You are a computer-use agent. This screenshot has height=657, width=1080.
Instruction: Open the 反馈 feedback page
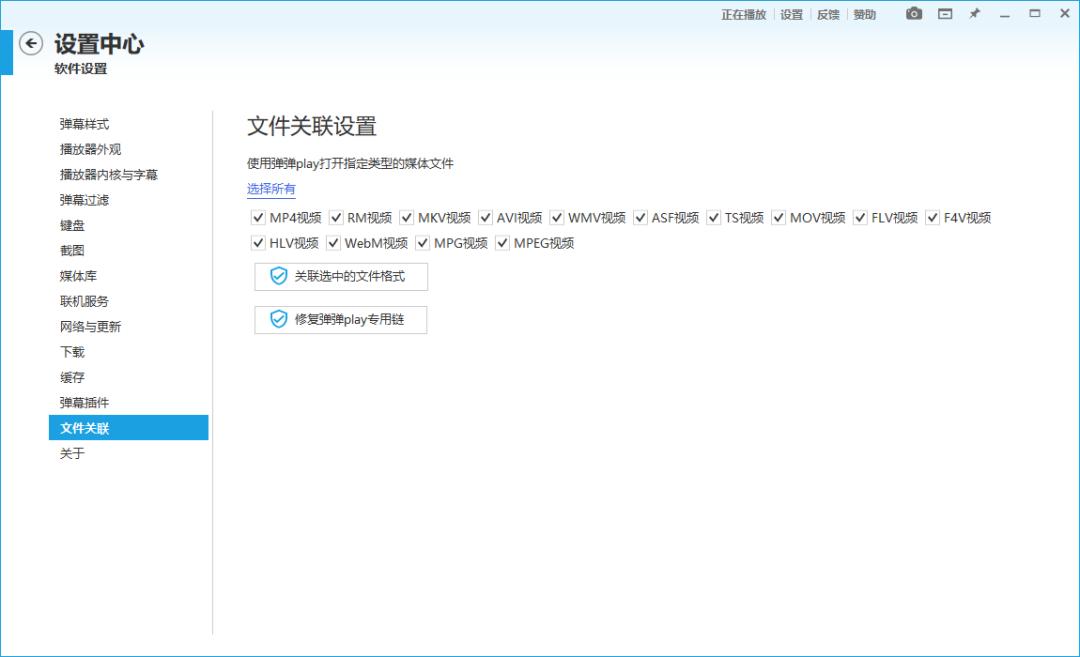coord(827,14)
